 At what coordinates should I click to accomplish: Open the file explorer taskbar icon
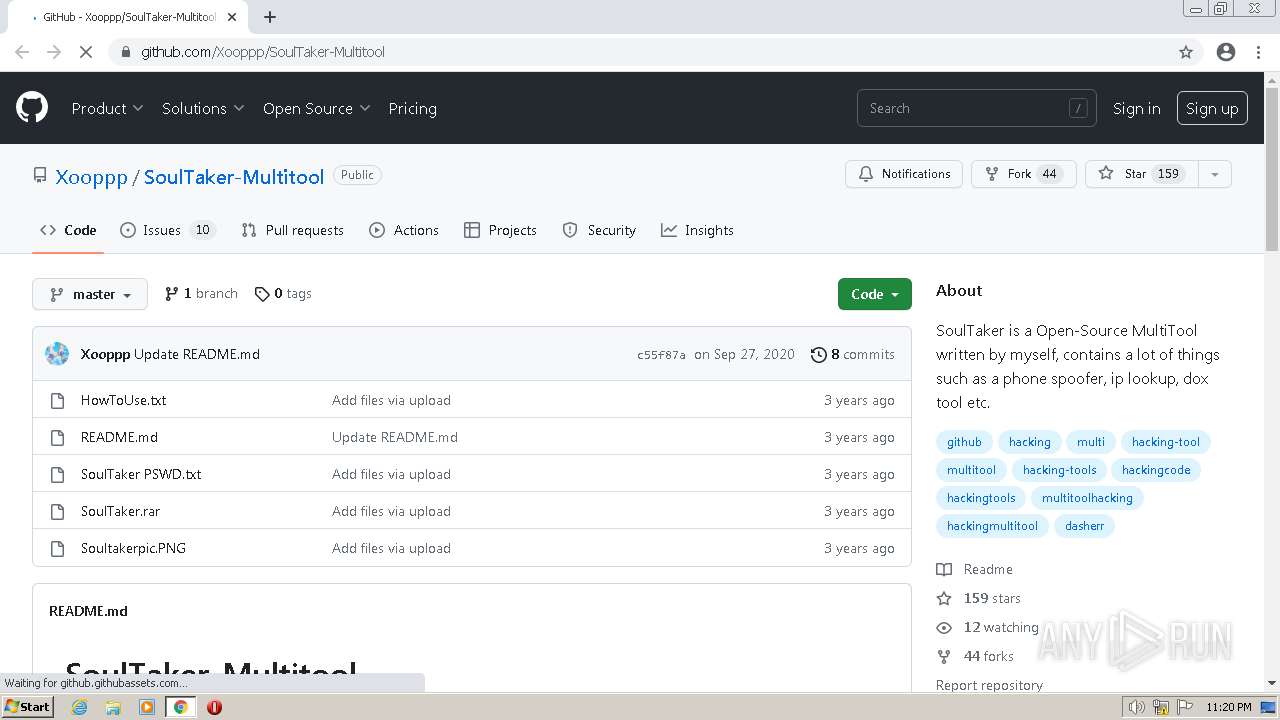tap(113, 707)
